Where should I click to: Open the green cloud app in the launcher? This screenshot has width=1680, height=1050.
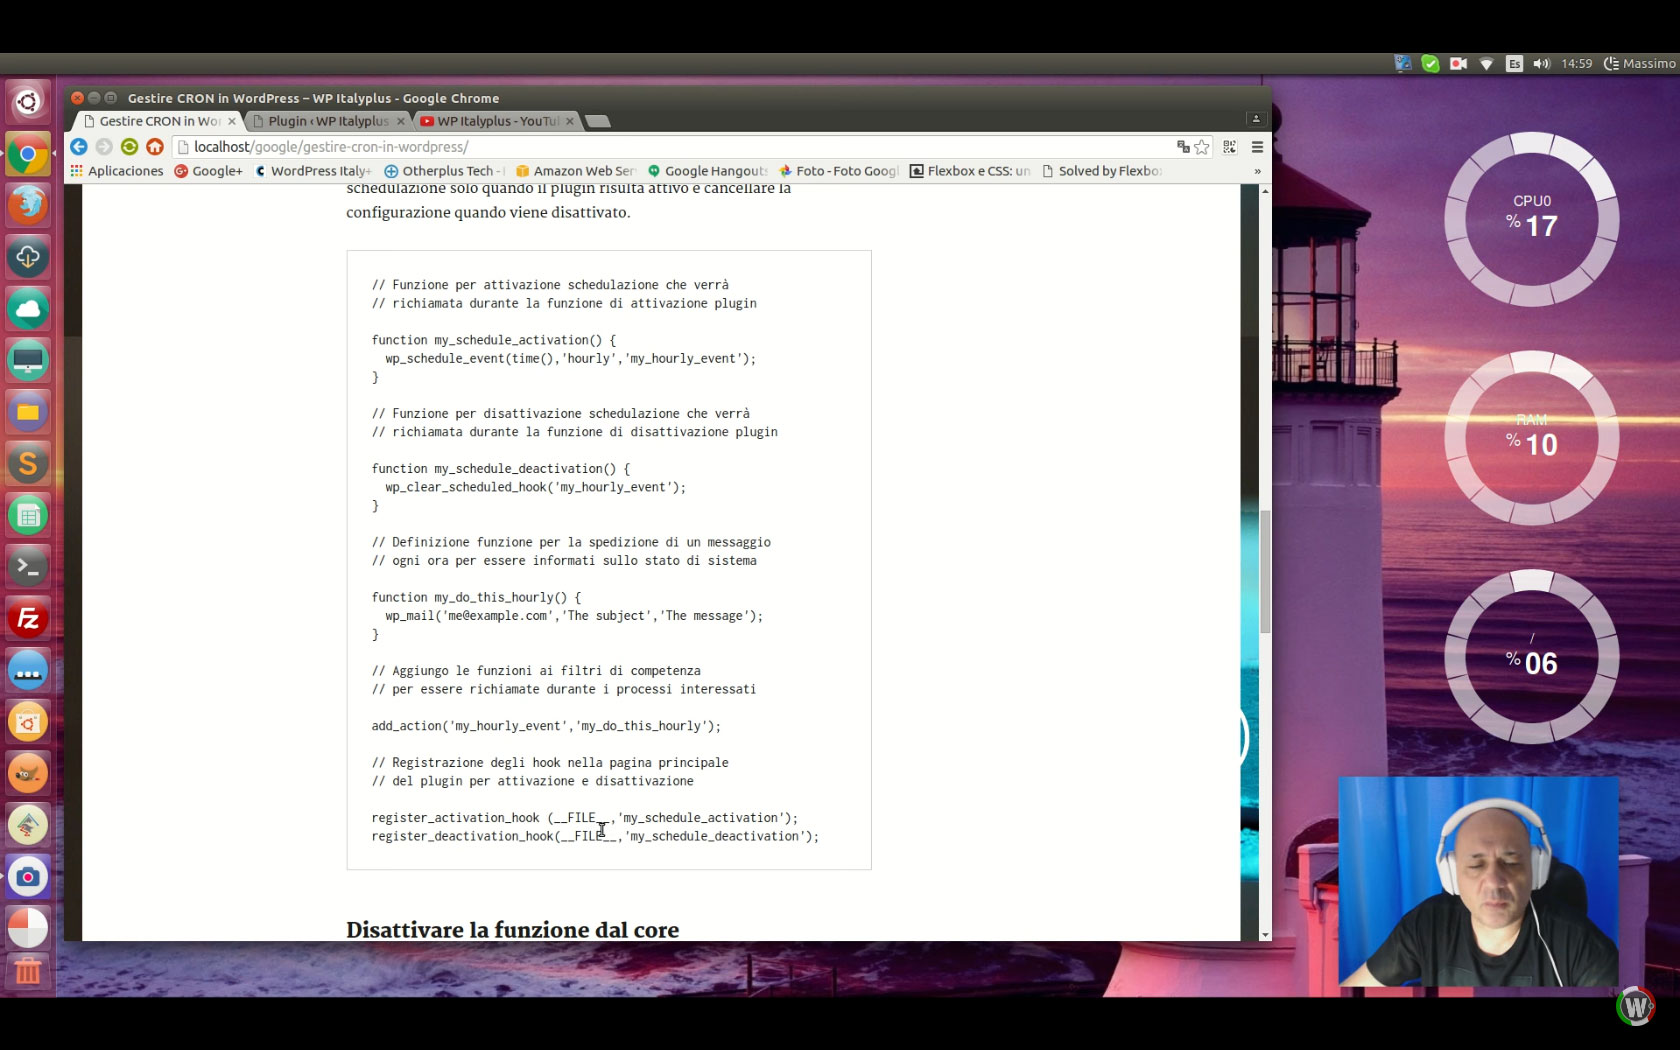(28, 309)
